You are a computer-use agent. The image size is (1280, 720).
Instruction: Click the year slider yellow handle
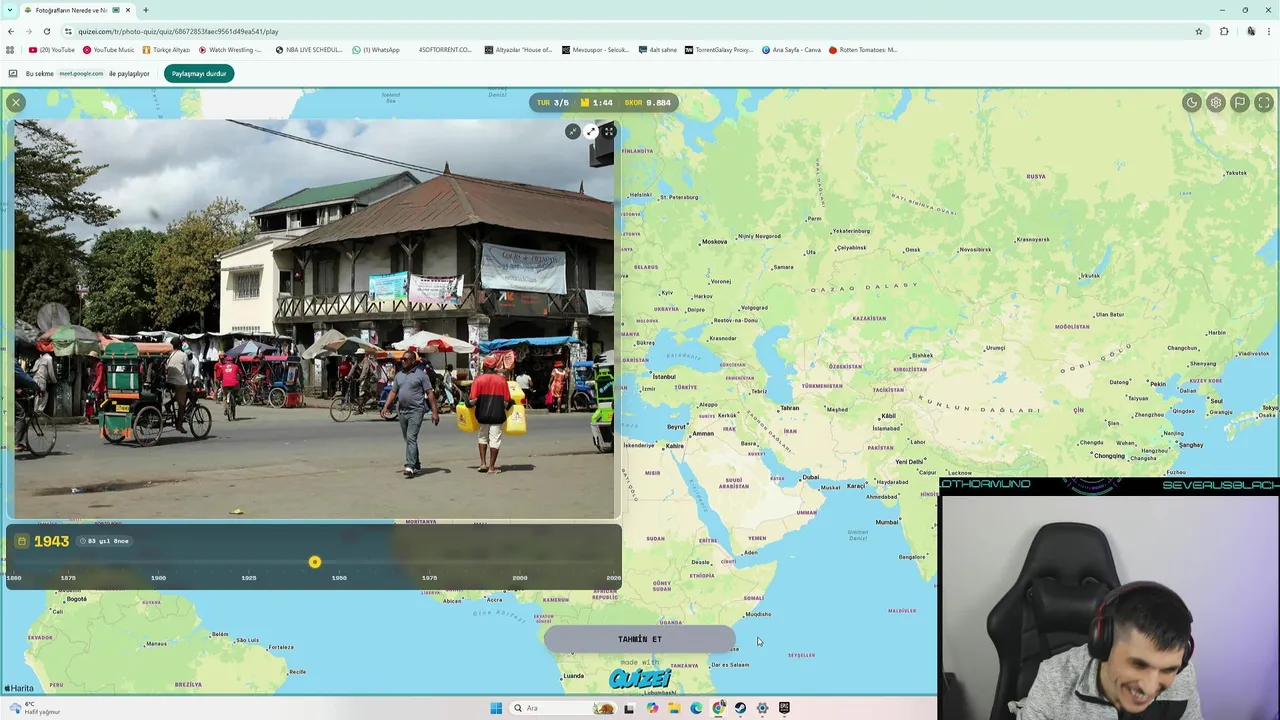(x=315, y=562)
